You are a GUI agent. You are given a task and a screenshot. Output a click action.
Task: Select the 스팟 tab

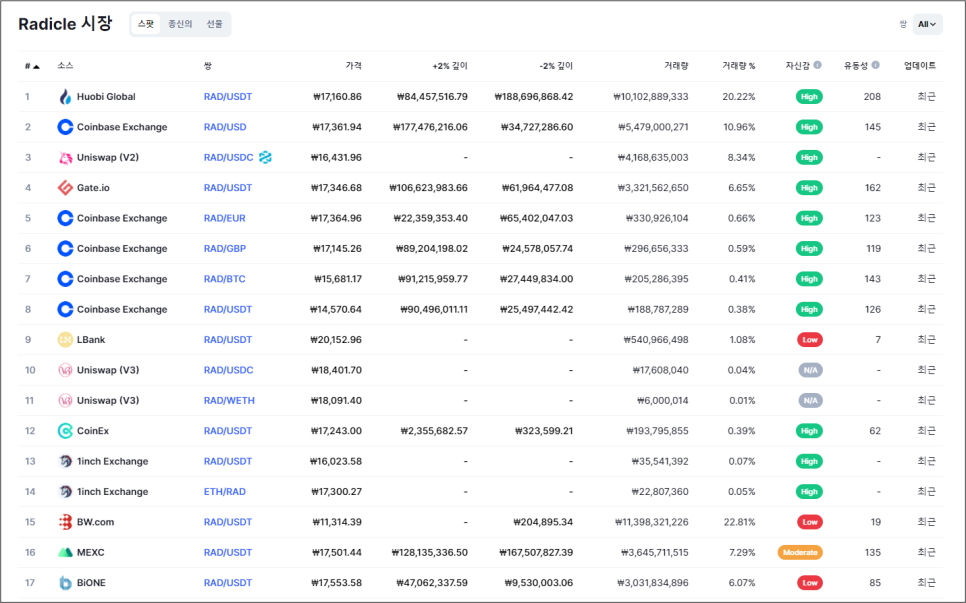[146, 24]
